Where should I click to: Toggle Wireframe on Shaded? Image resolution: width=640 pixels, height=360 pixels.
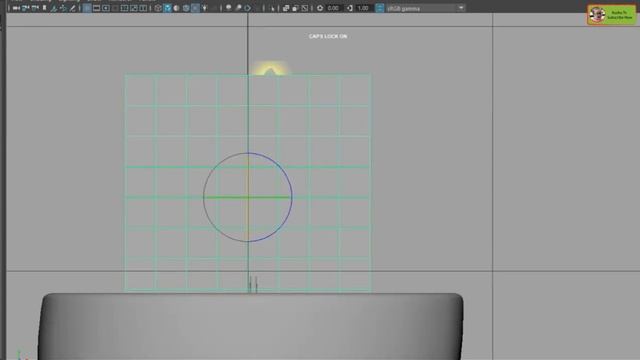(x=186, y=8)
